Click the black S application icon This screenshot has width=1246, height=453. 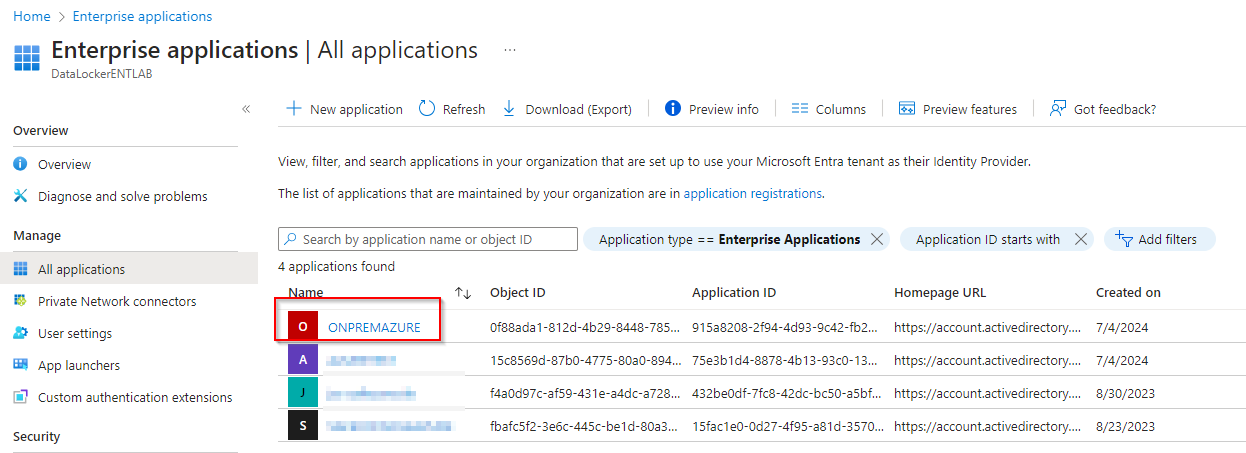[303, 426]
